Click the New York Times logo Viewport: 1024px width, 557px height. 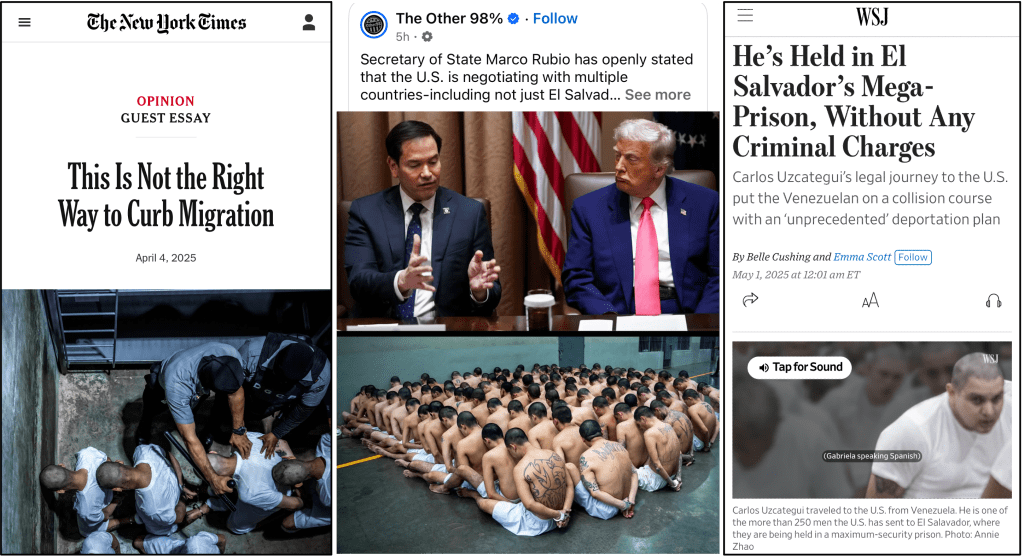pos(167,22)
